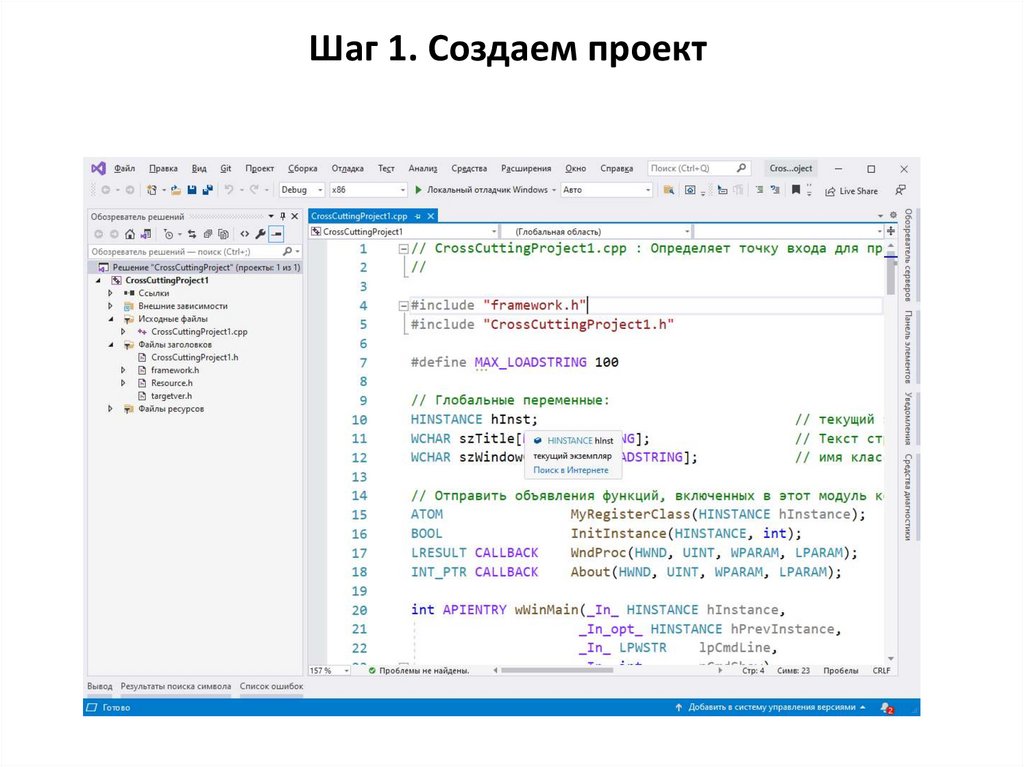Click the Collapse All icon in Solution Explorer
This screenshot has height=767, width=1024.
207,234
